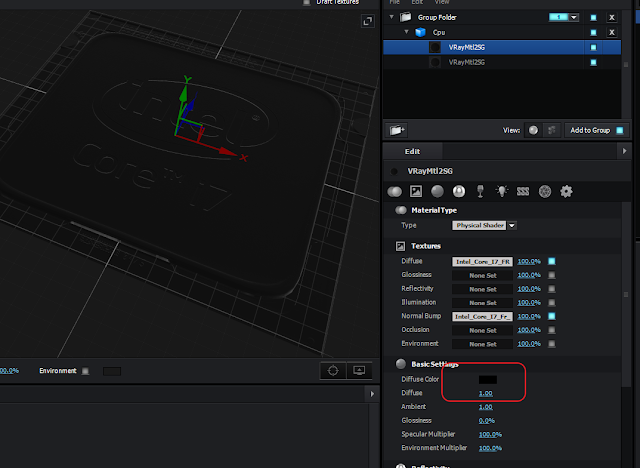Screen dimensions: 640x468
Task: Open the Normal Bump texture slot
Action: [x=482, y=316]
